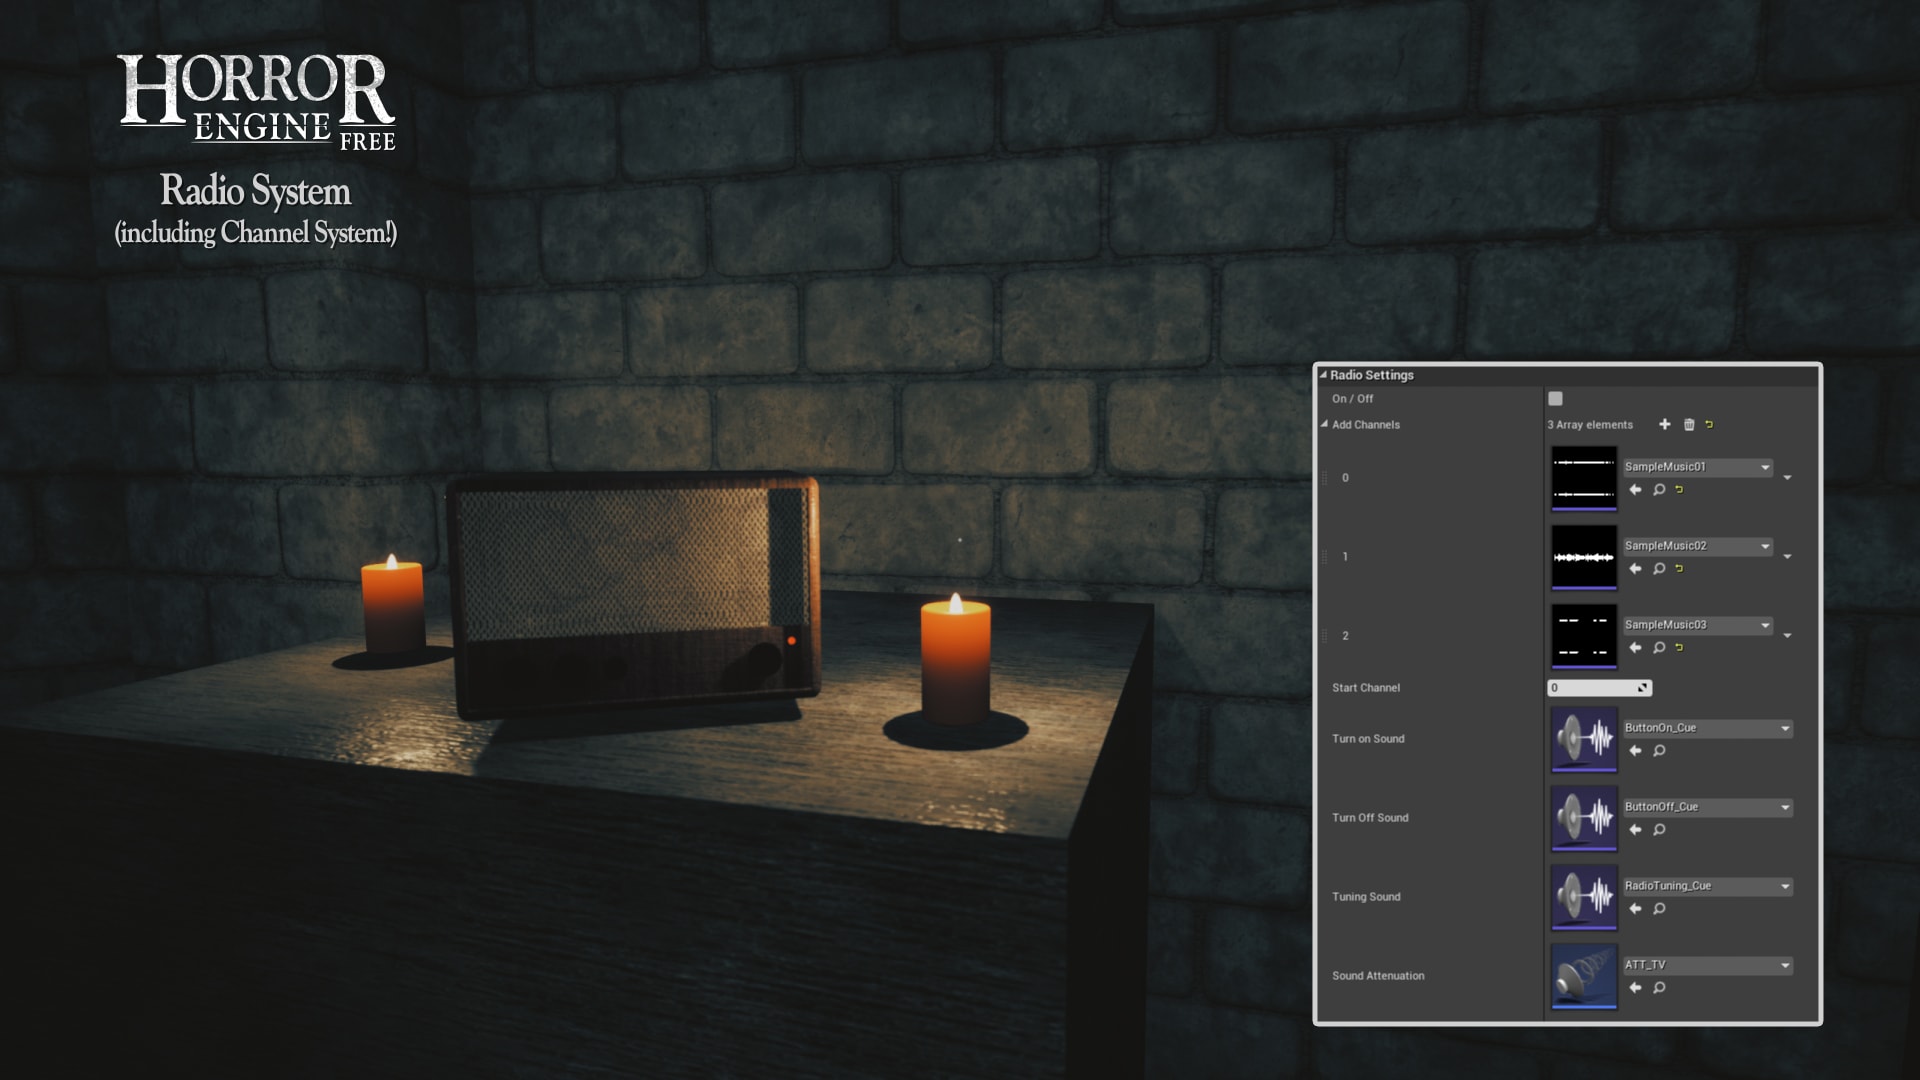Reset SampleMusic02 using its yellow reset icon
Image resolution: width=1920 pixels, height=1080 pixels.
click(x=1679, y=568)
